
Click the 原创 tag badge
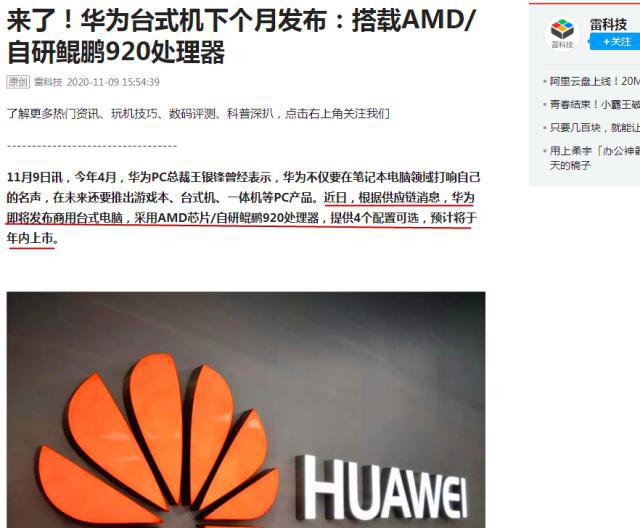18,82
